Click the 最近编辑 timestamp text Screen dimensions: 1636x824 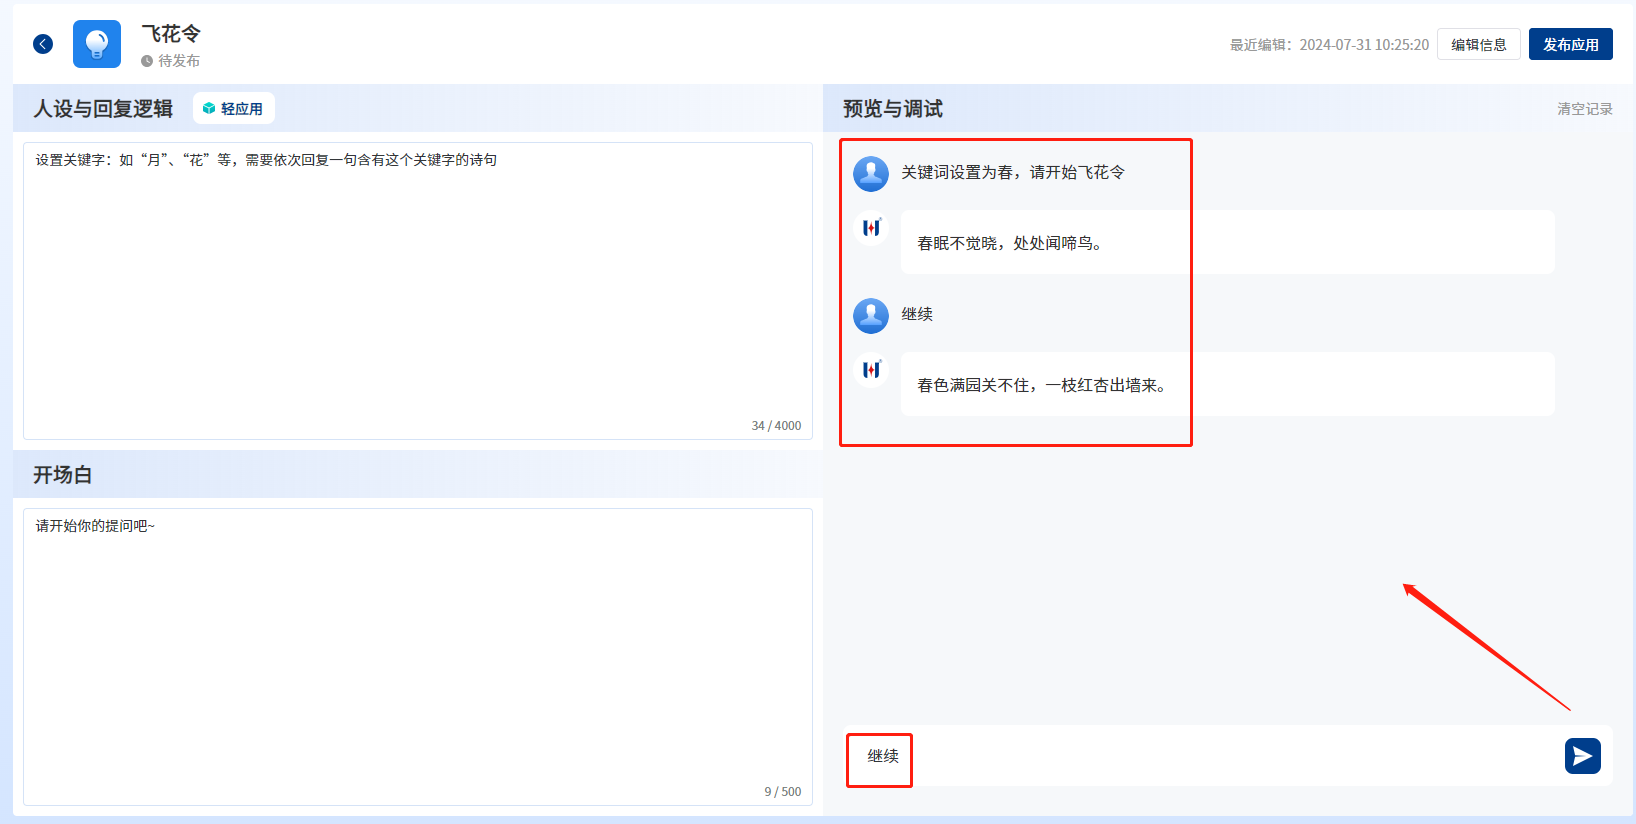(1329, 45)
